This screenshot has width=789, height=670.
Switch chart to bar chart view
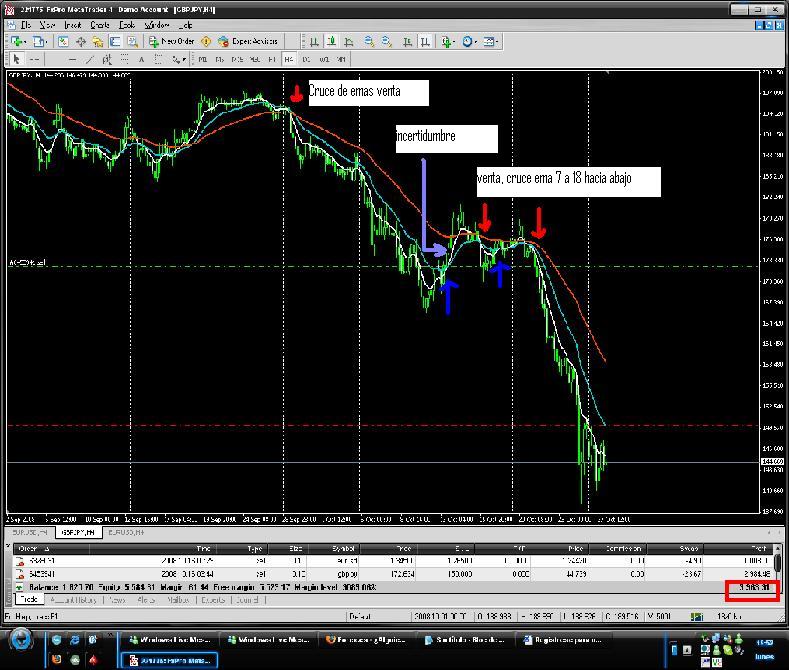(x=314, y=42)
